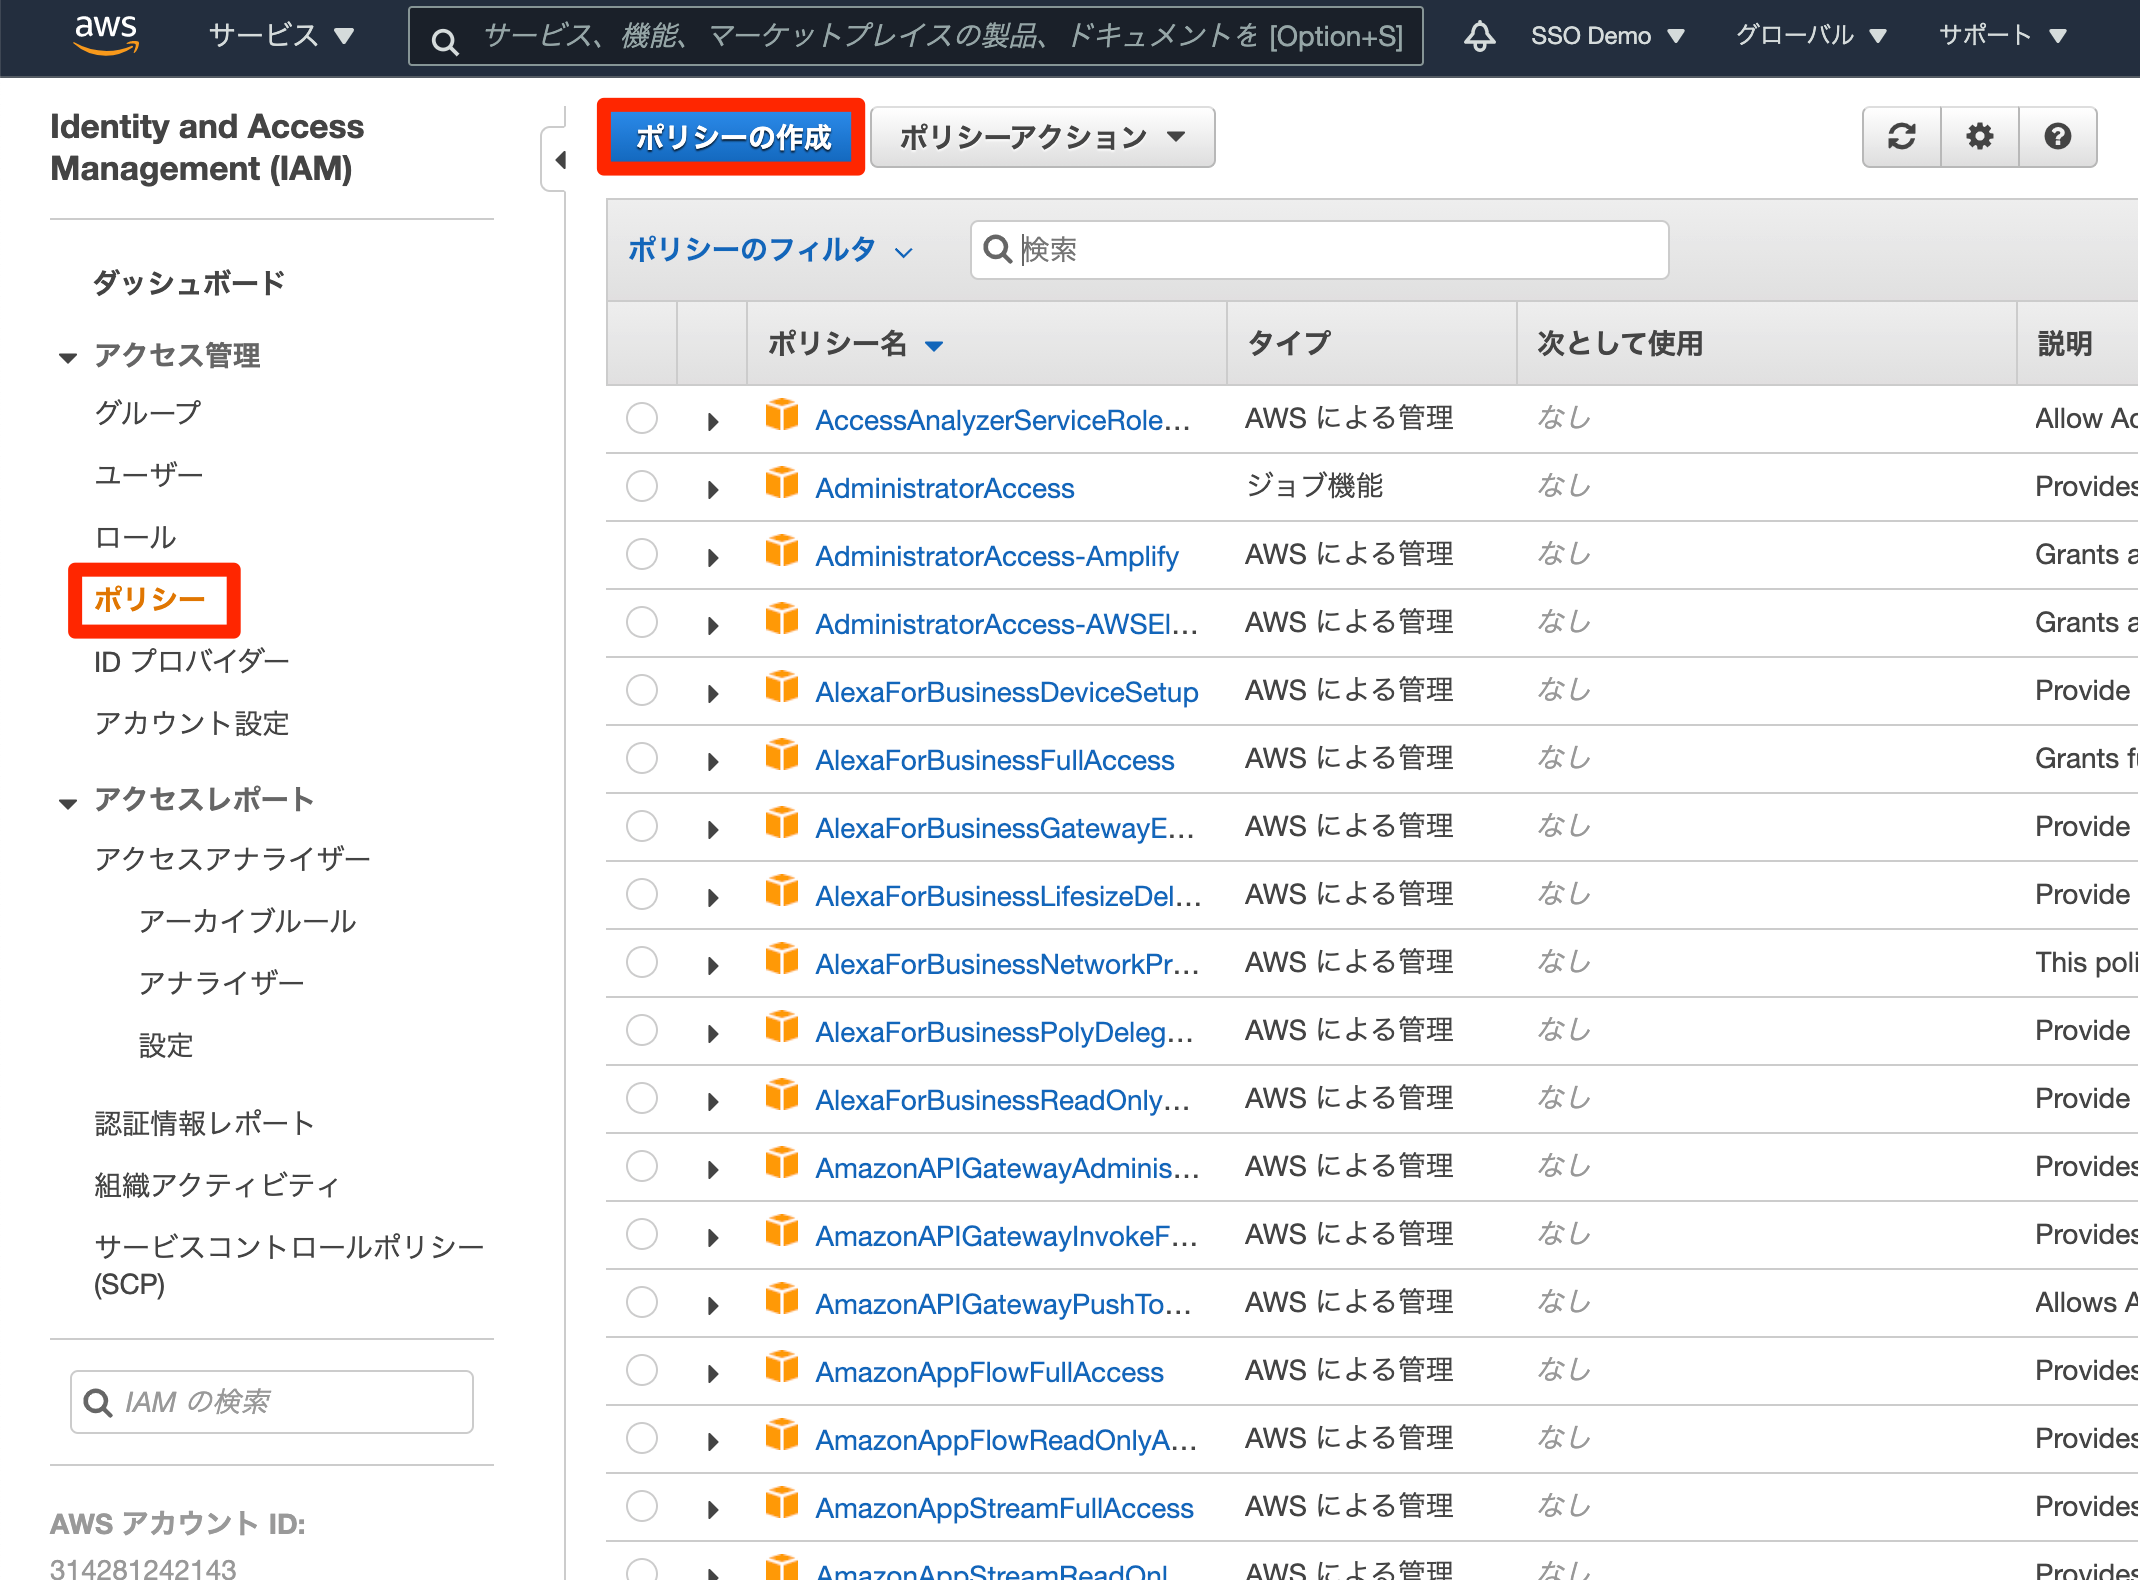Select the AdministratorAccess-Amplify radio button
2140x1580 pixels.
click(x=642, y=554)
